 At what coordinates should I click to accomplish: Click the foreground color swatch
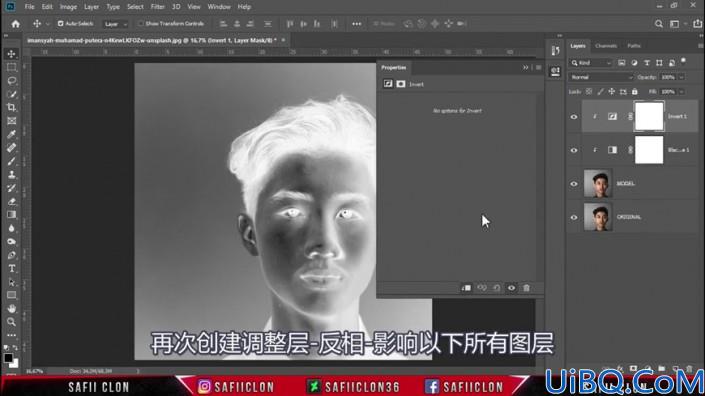point(8,358)
